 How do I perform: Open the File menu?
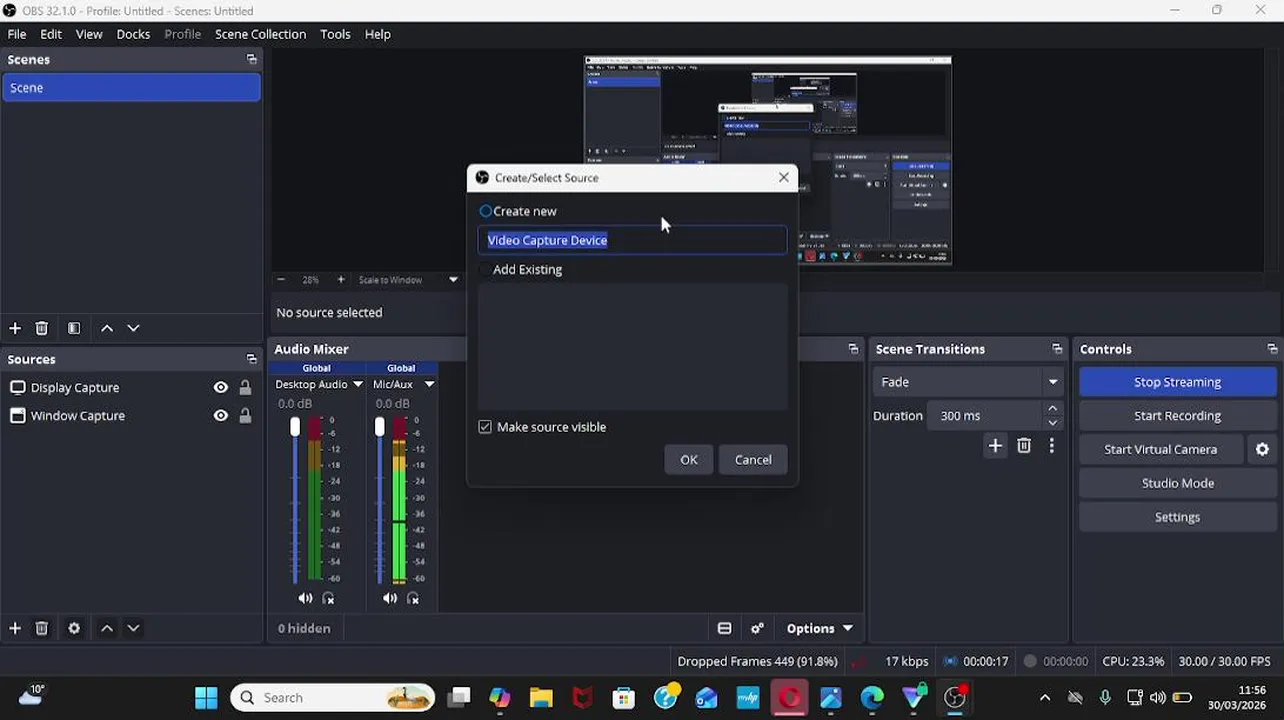[x=17, y=34]
